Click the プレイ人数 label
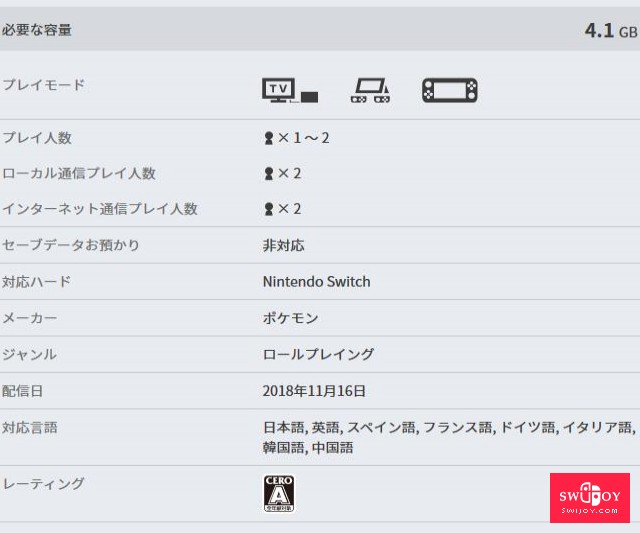Image resolution: width=640 pixels, height=533 pixels. point(37,138)
